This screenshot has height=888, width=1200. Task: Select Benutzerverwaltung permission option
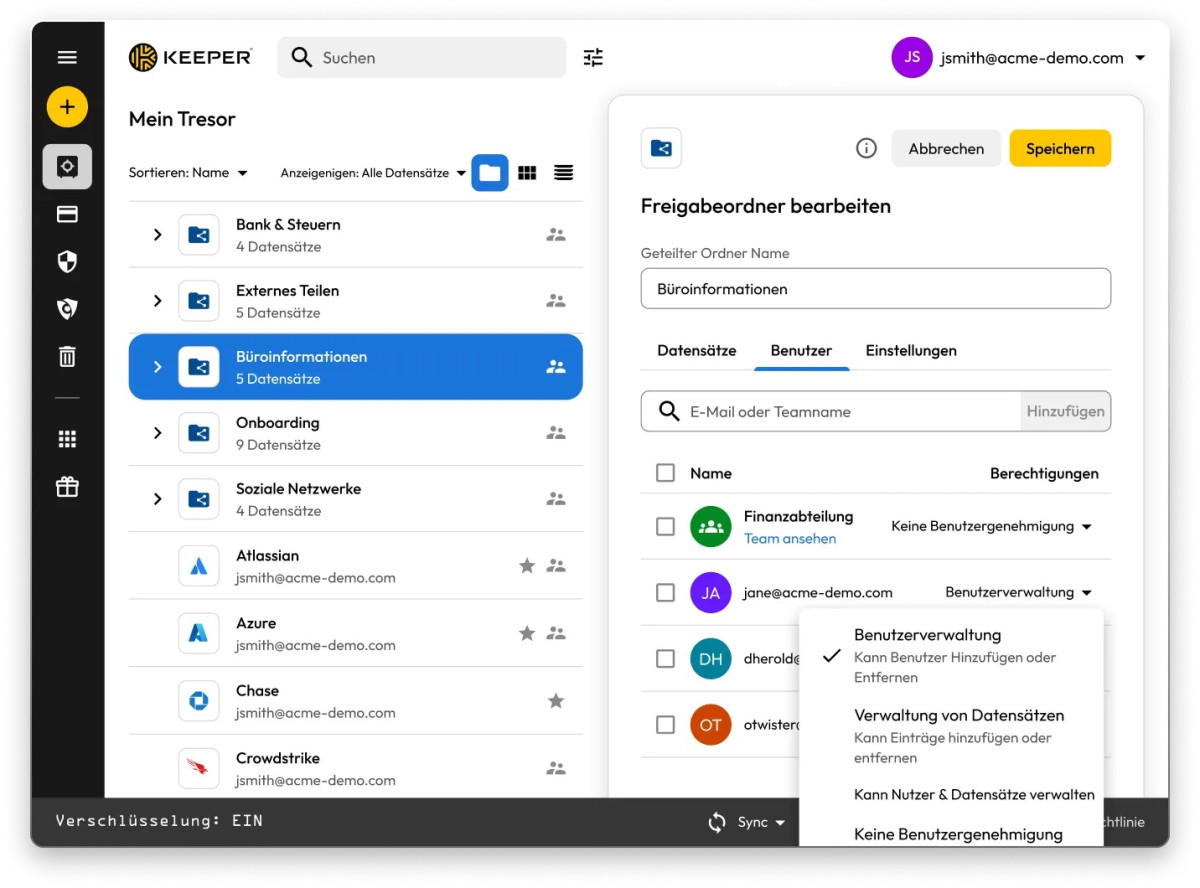click(951, 655)
